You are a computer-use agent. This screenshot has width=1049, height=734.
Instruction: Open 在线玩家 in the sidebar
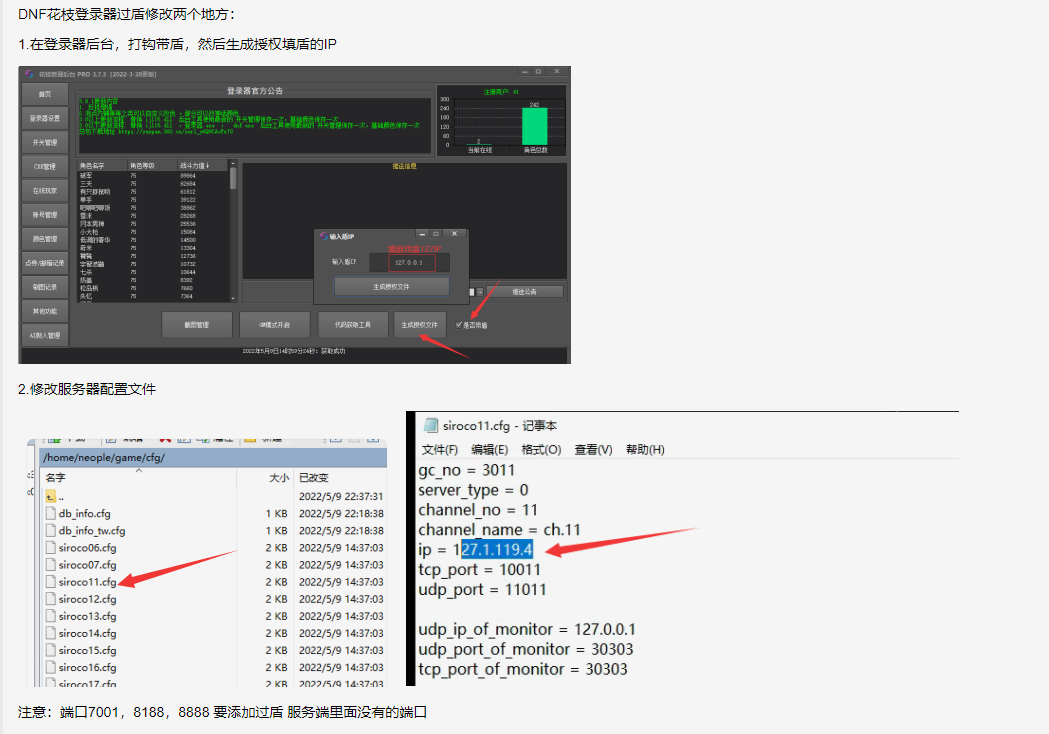(45, 191)
